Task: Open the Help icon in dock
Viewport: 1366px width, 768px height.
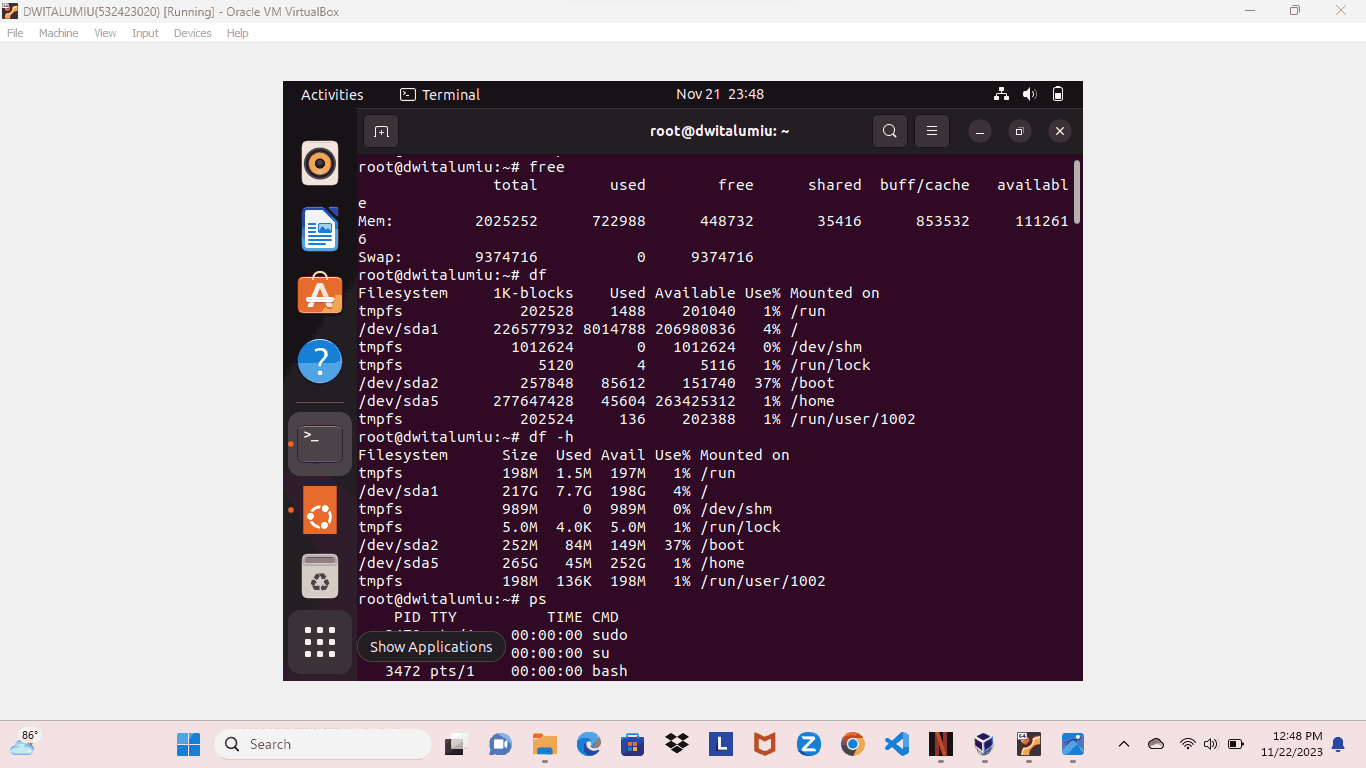Action: click(x=320, y=361)
